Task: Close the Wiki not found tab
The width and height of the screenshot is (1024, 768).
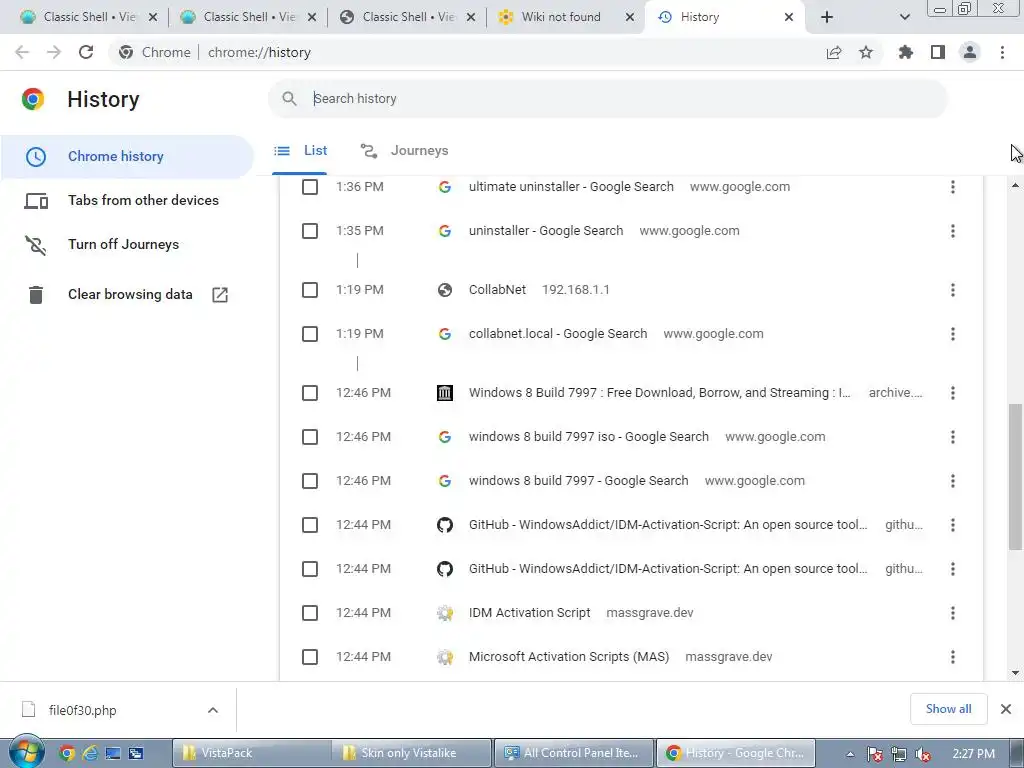Action: click(630, 17)
